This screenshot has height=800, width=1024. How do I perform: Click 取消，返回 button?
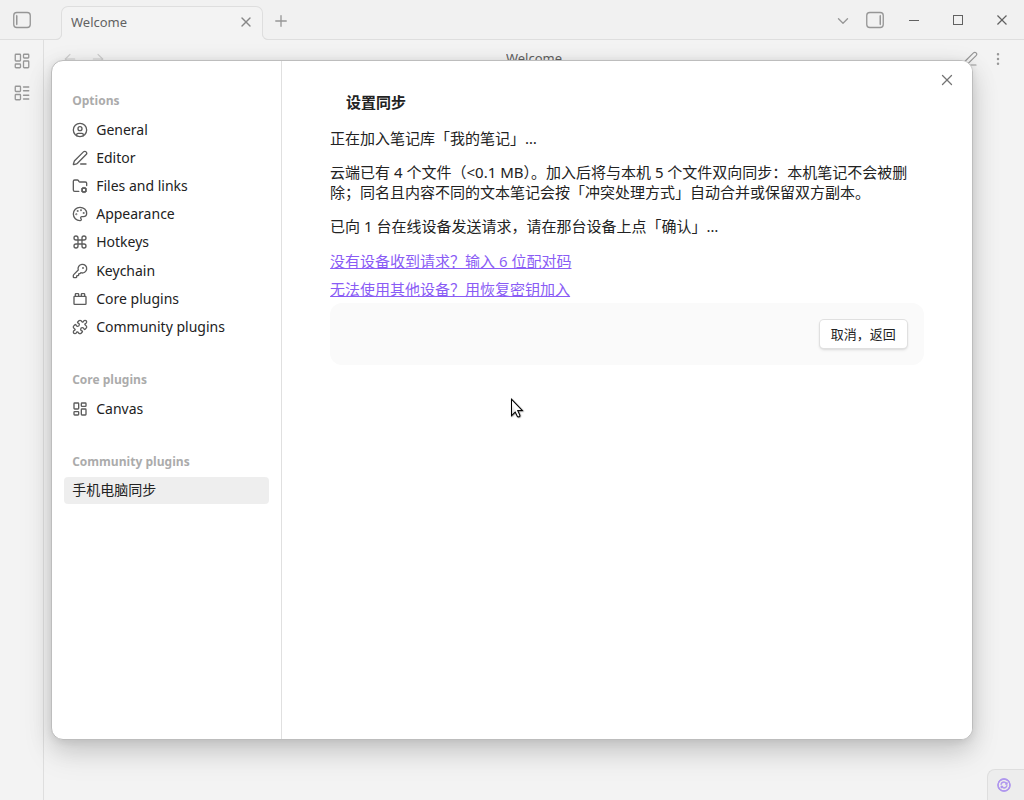[x=863, y=334]
